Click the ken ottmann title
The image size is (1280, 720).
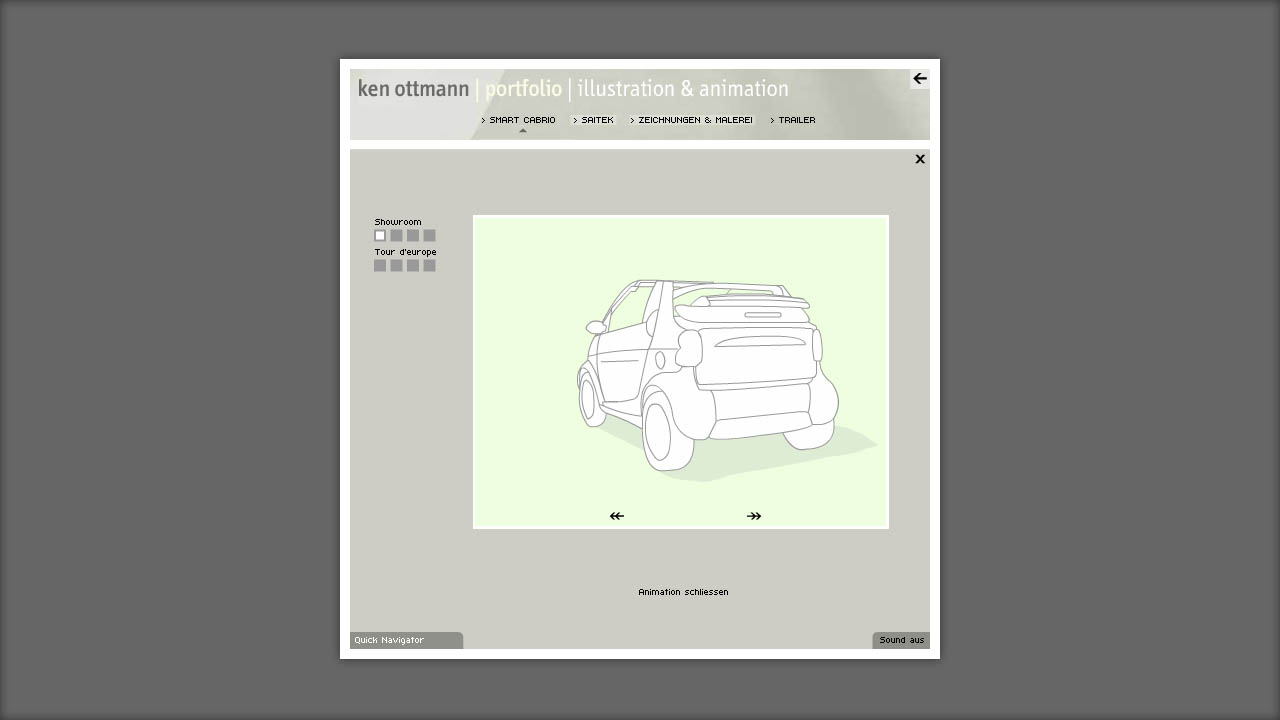coord(413,89)
